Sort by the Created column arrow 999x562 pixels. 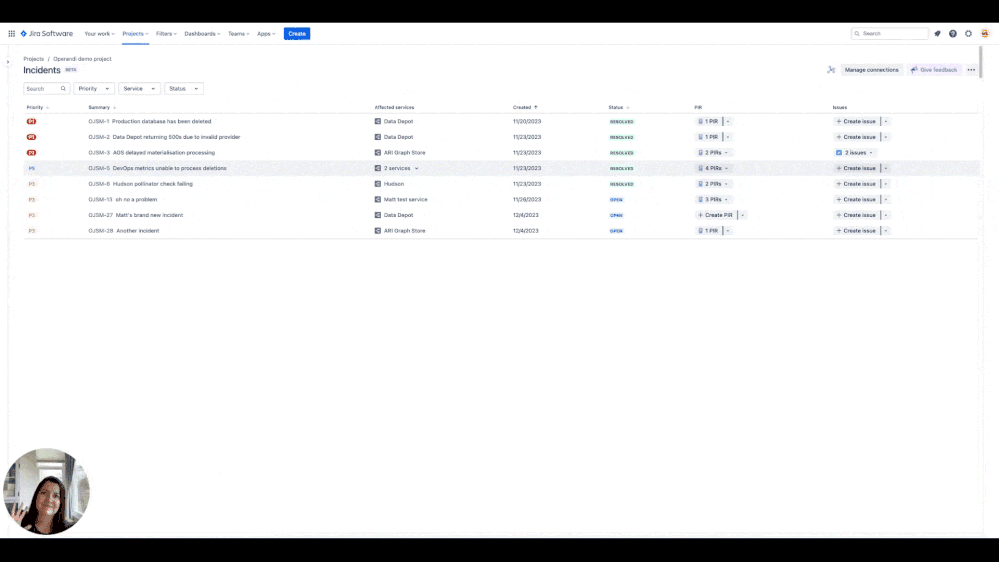point(536,107)
